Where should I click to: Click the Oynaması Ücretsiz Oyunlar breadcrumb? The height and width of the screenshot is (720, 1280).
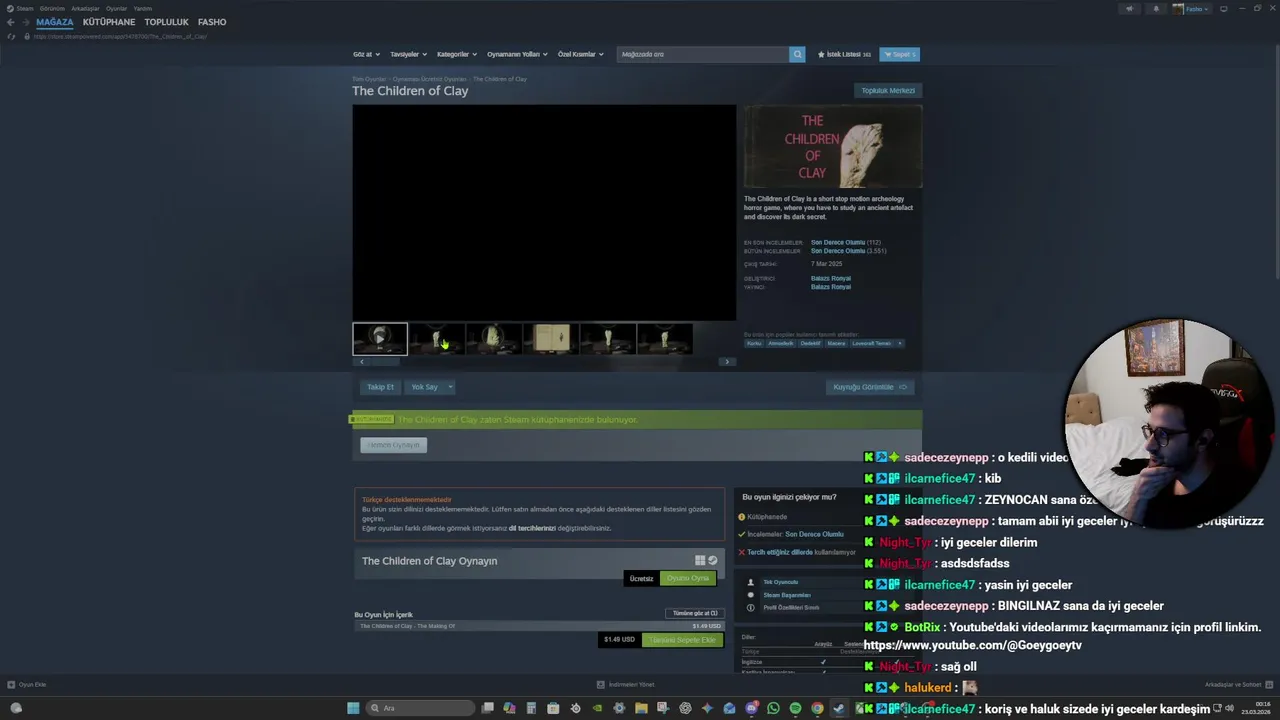[429, 79]
